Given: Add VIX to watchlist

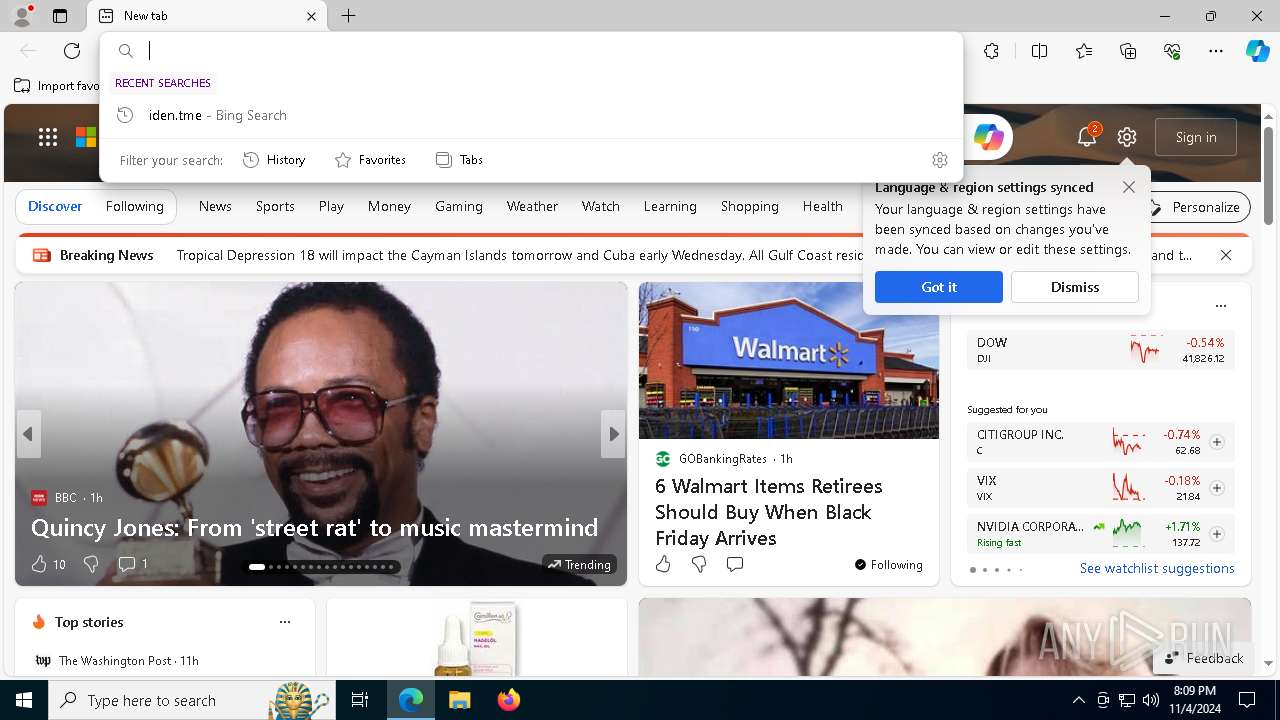Looking at the screenshot, I should (x=1216, y=488).
